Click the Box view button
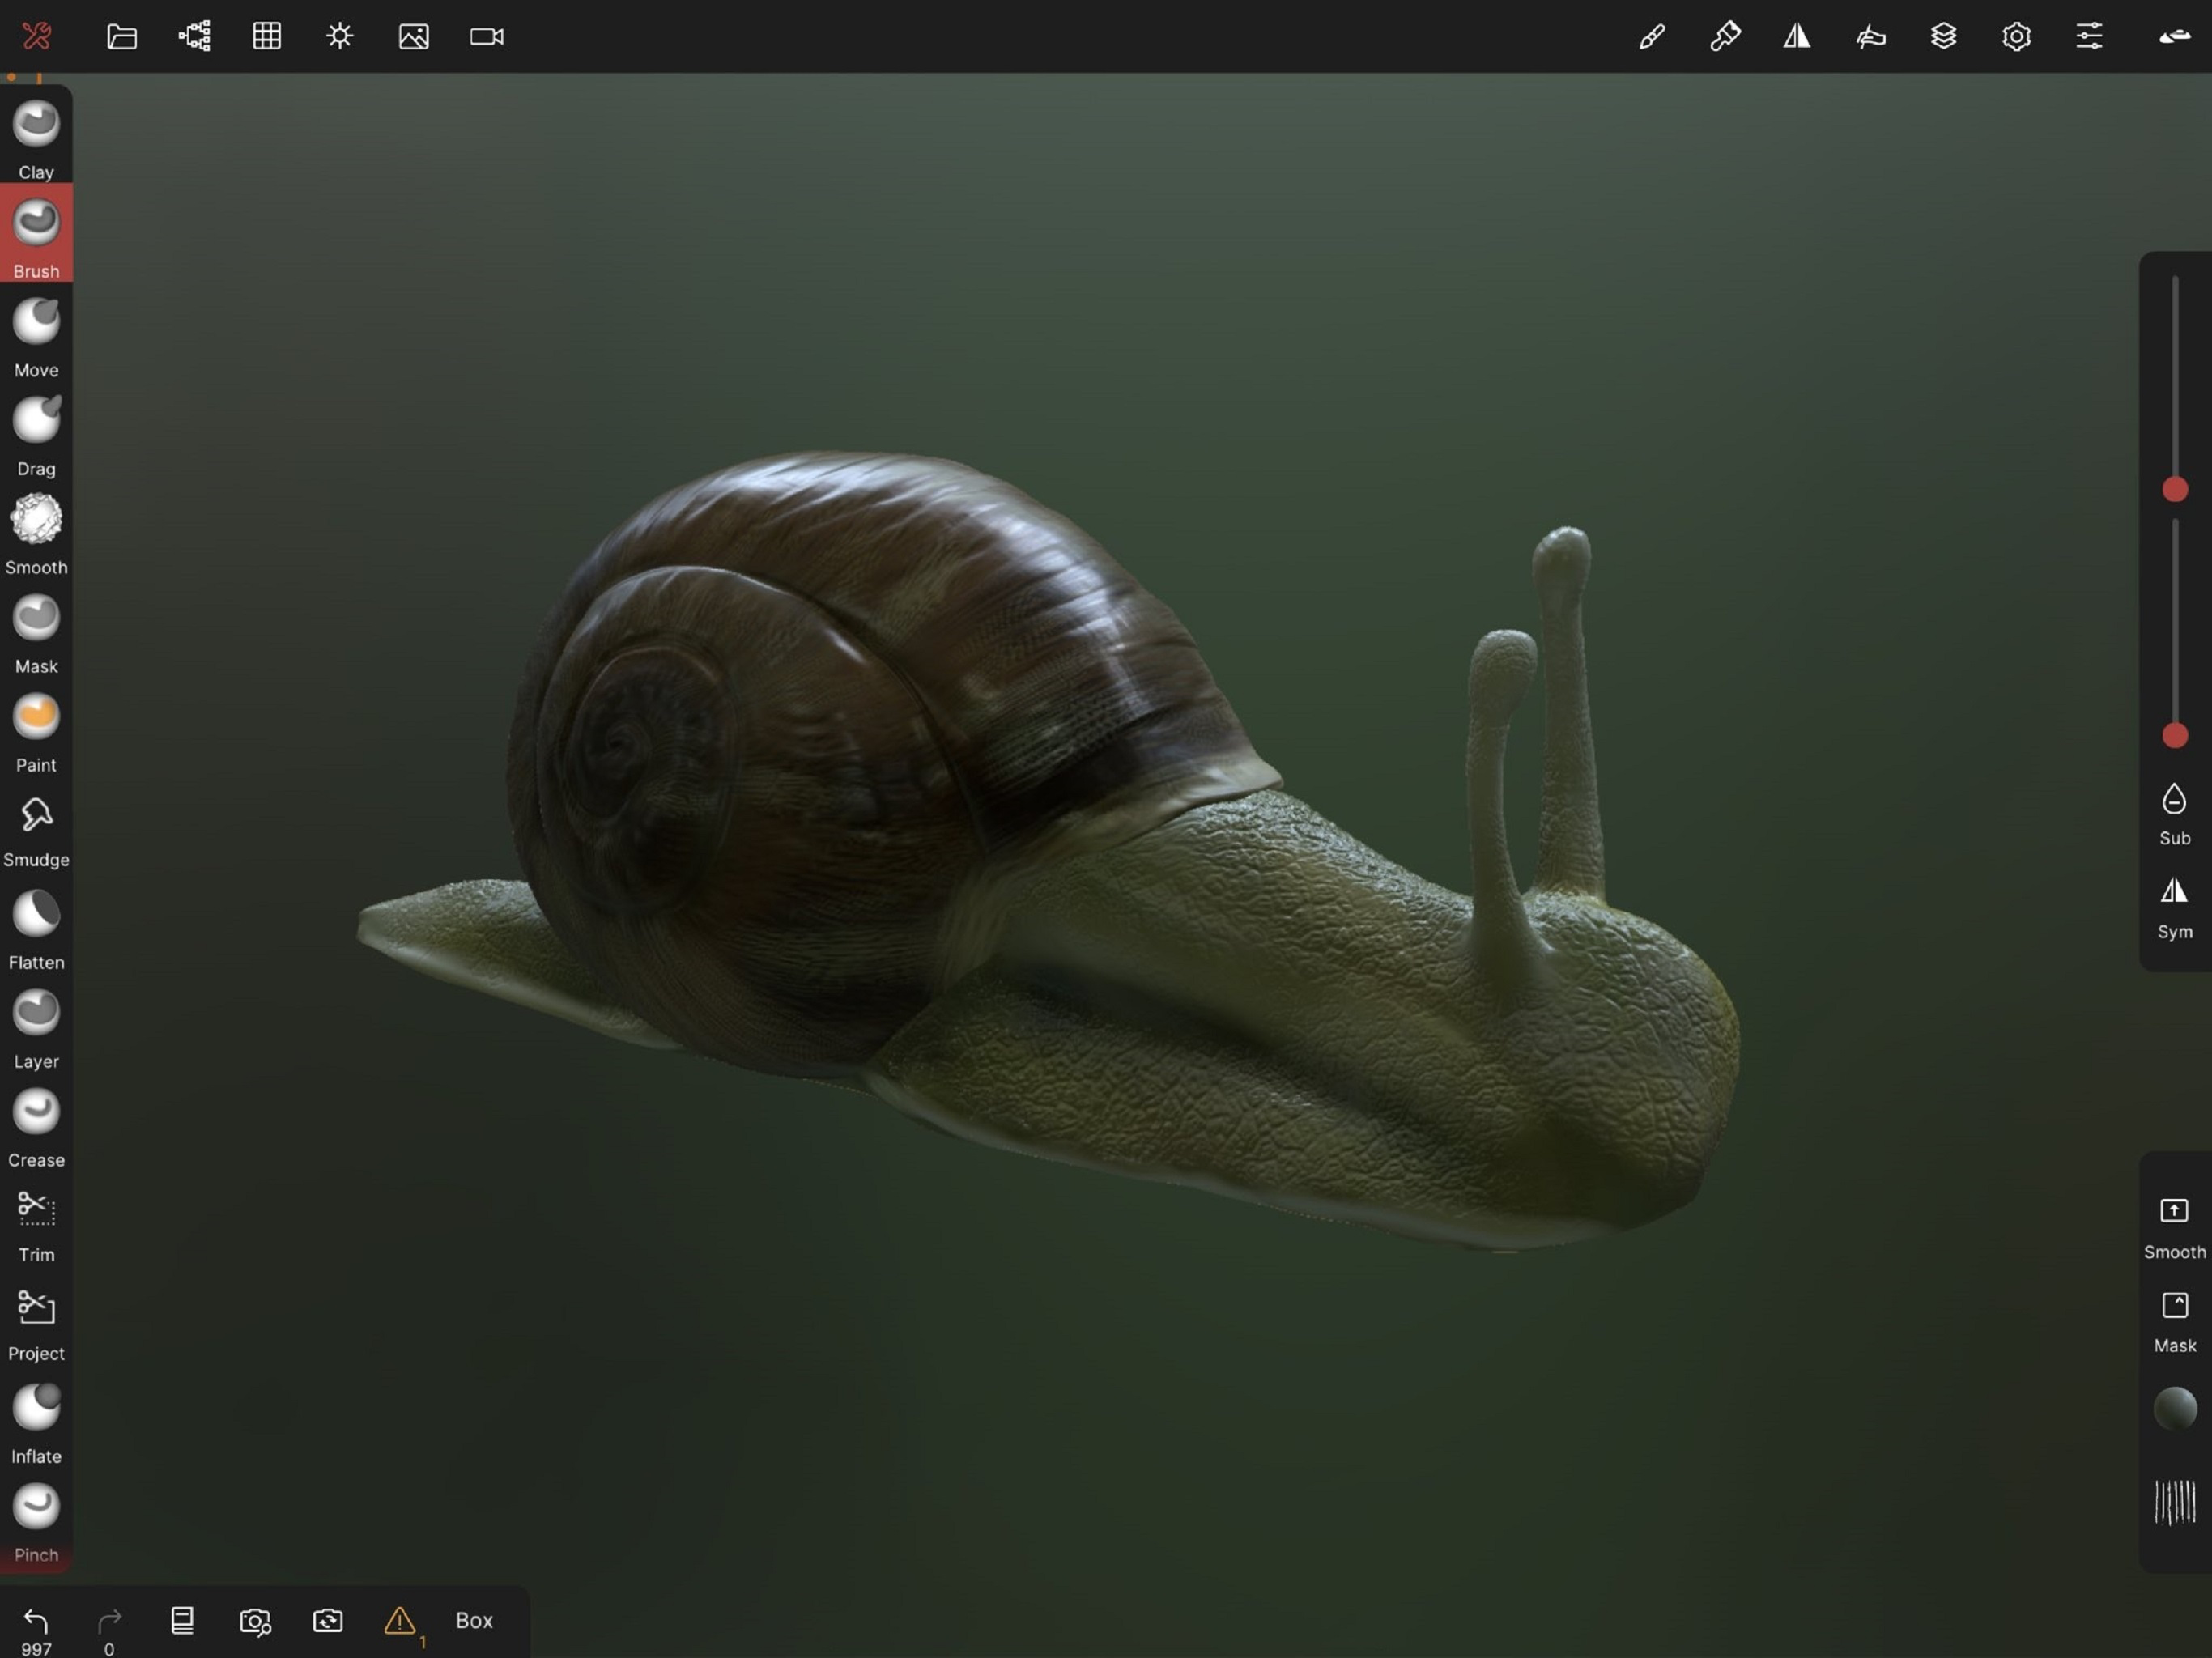The image size is (2212, 1658). click(474, 1620)
